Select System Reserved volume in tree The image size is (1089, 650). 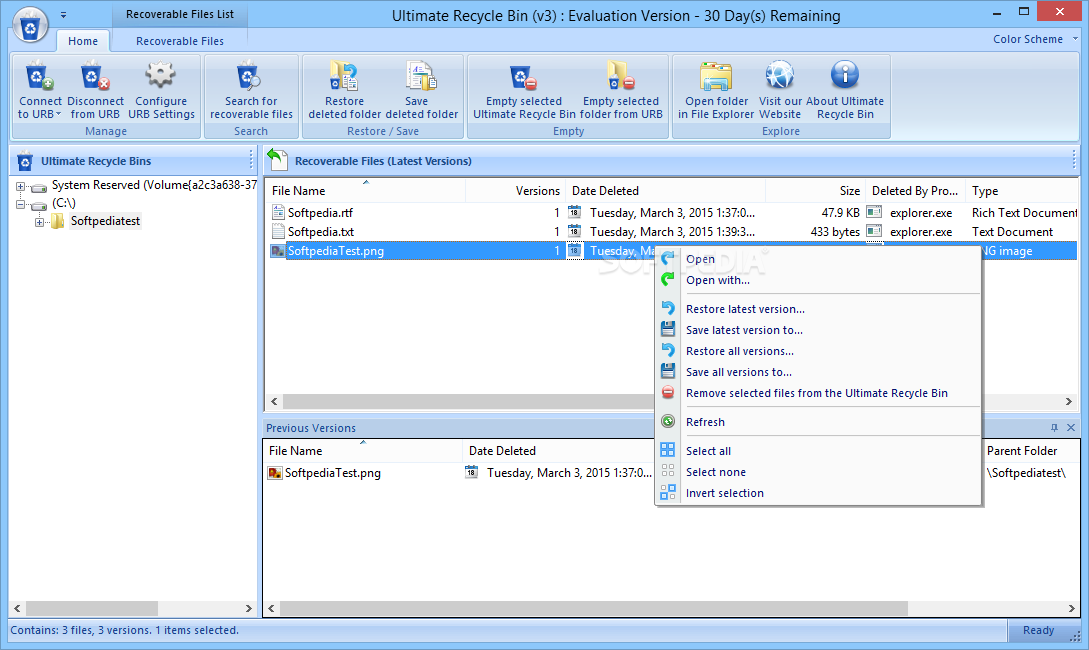[x=154, y=185]
